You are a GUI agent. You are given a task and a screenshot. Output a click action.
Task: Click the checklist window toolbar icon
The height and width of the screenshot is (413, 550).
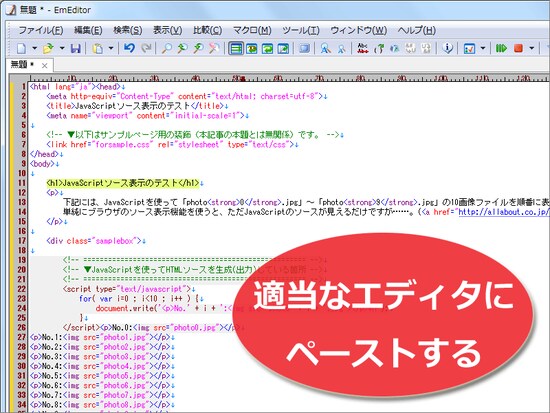(469, 48)
